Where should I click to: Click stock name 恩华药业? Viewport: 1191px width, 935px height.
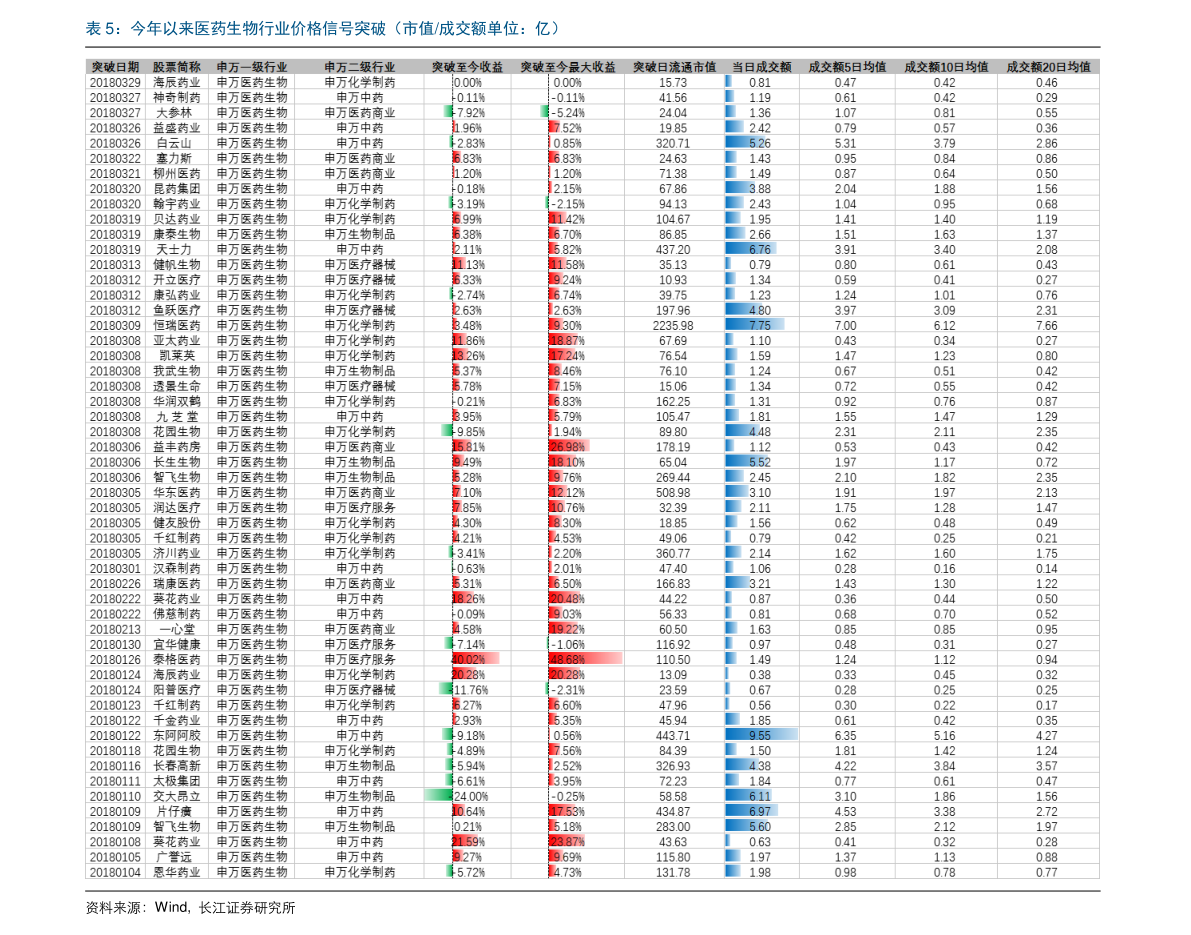[177, 872]
